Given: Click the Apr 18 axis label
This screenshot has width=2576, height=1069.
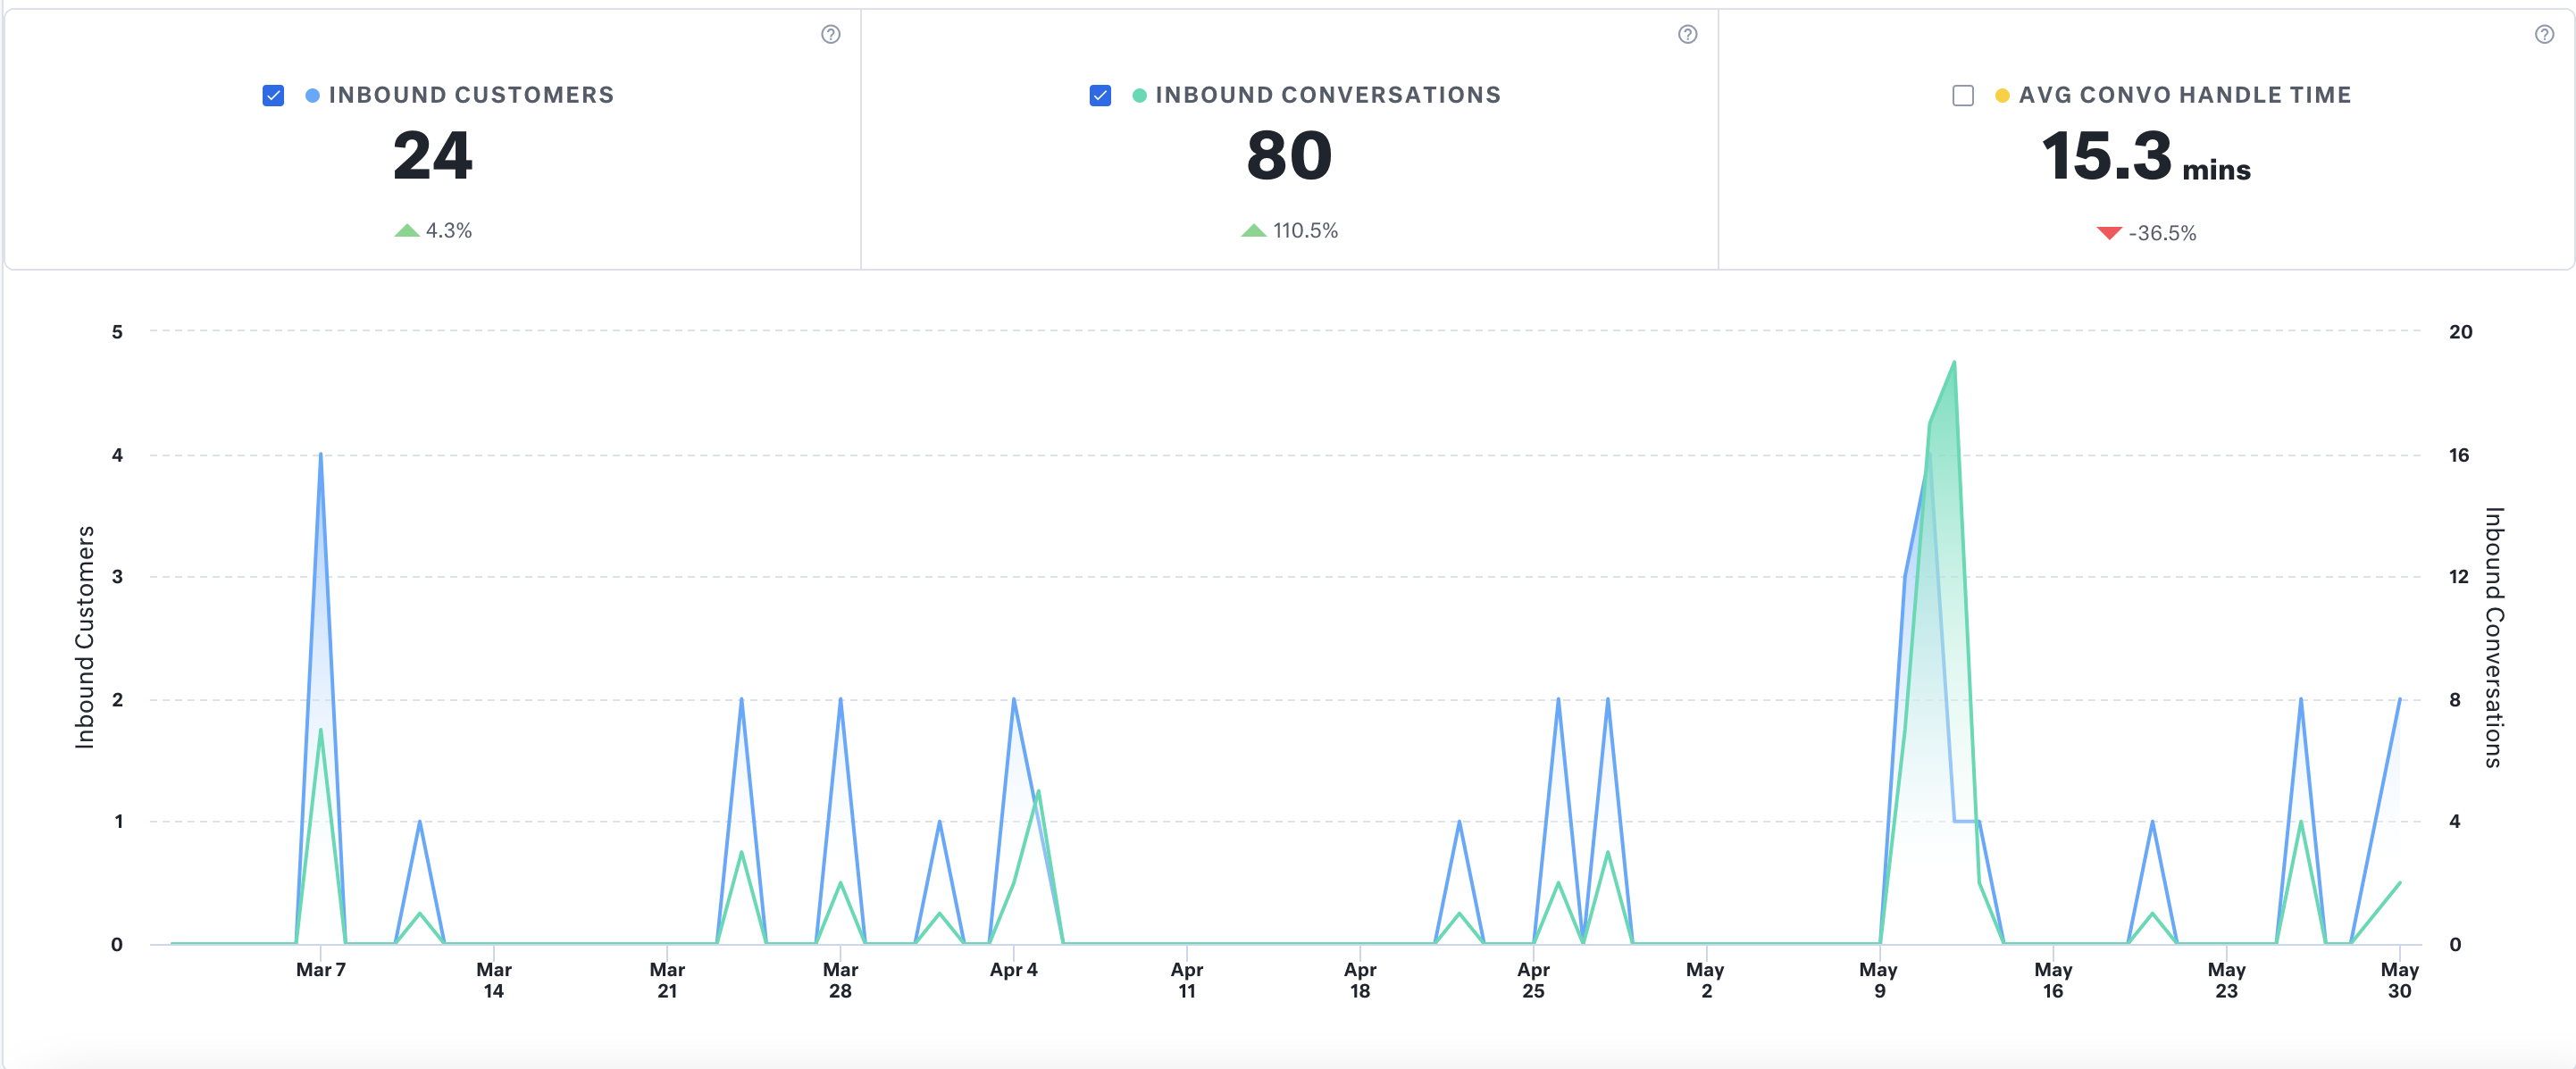Looking at the screenshot, I should pos(1360,980).
